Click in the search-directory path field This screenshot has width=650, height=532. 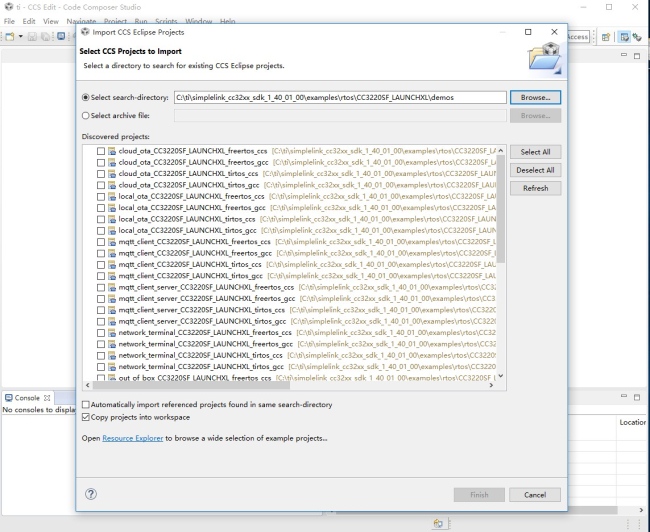pos(338,97)
